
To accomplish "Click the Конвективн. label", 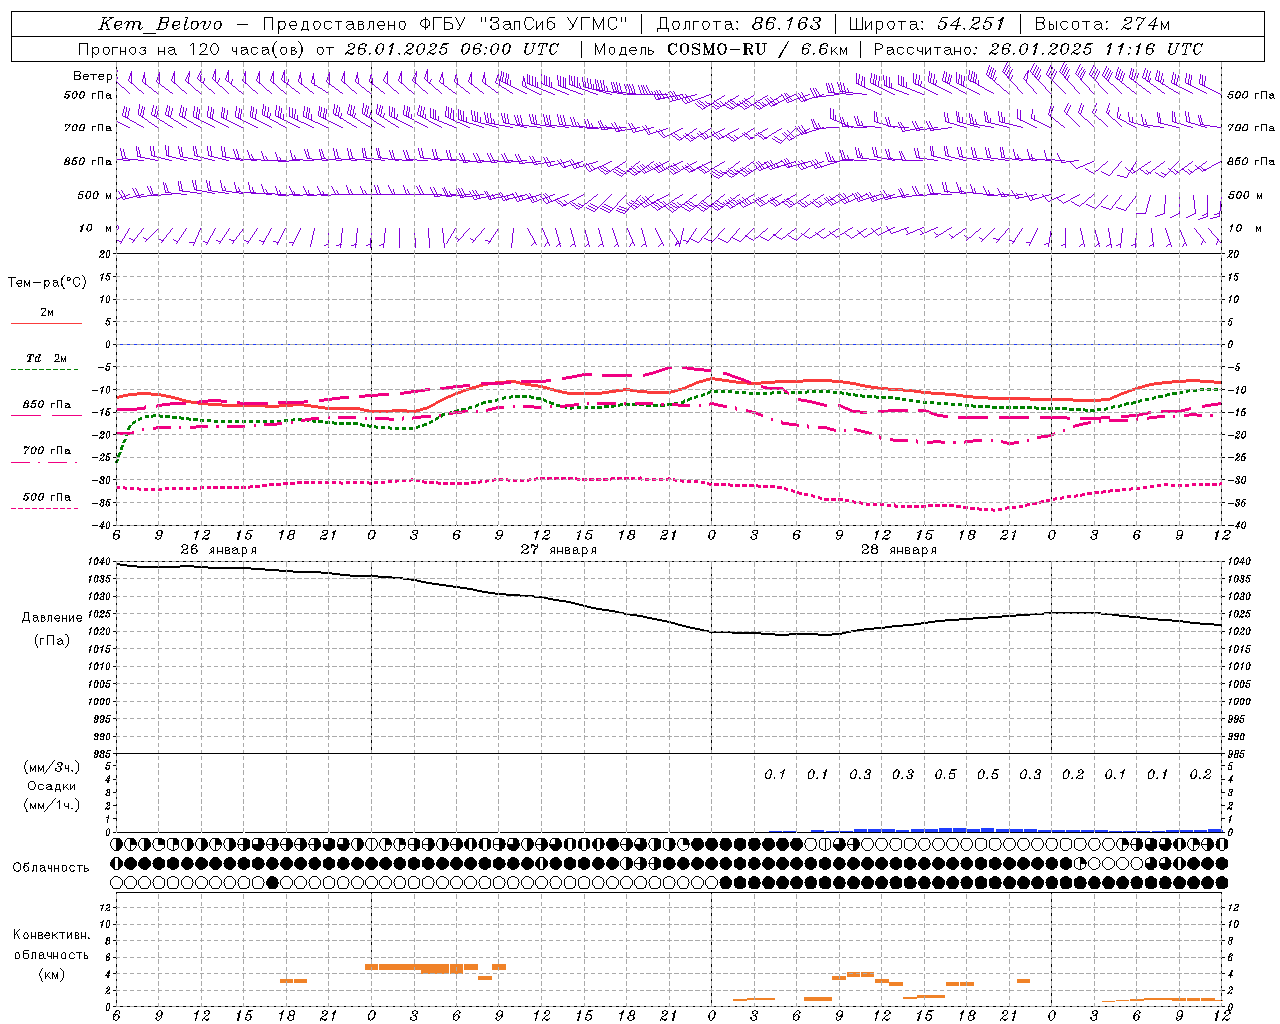I will click(x=52, y=935).
